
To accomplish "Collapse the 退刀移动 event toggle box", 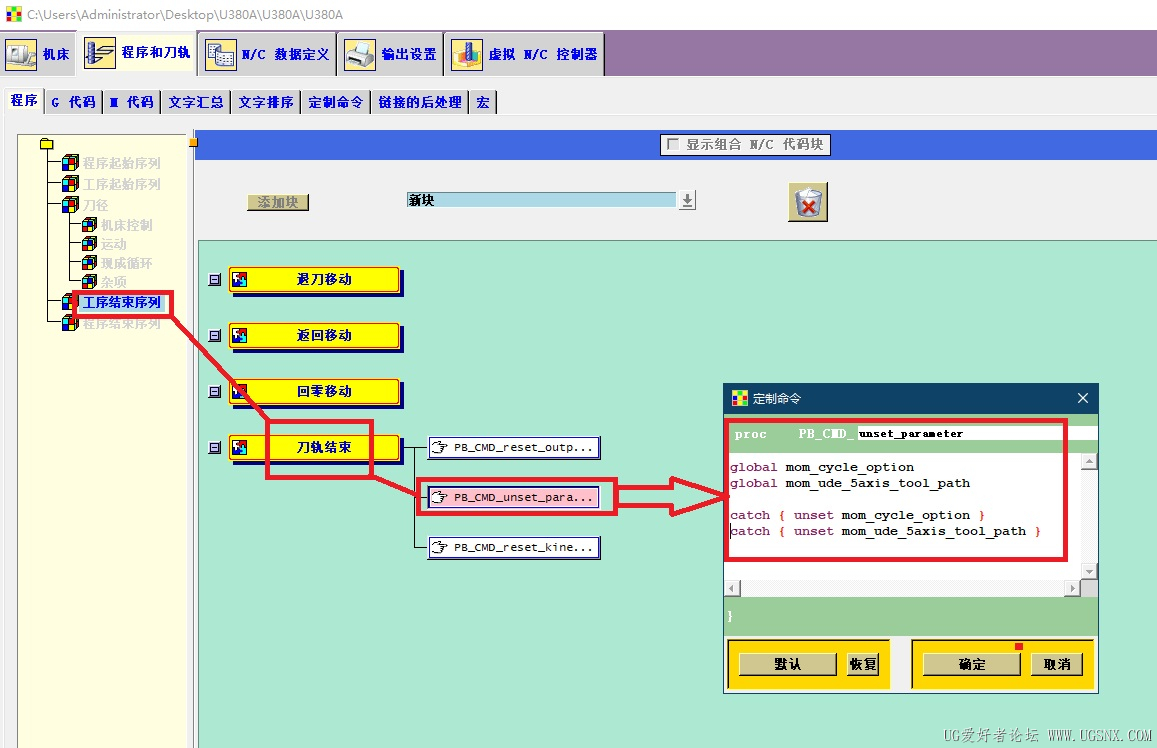I will coord(215,280).
